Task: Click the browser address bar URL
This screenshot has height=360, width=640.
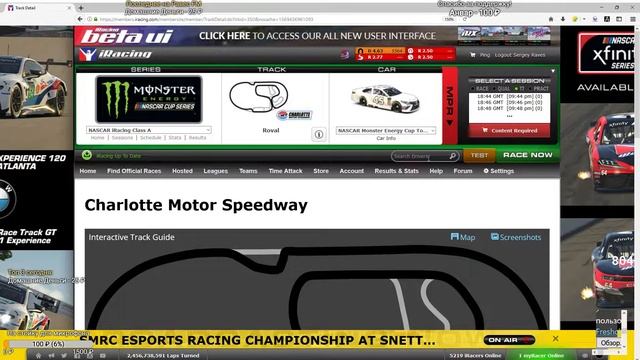Action: pyautogui.click(x=206, y=19)
